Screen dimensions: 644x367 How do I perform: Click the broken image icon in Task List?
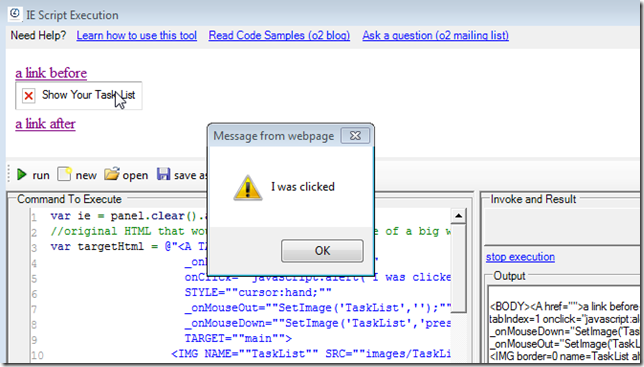click(28, 96)
